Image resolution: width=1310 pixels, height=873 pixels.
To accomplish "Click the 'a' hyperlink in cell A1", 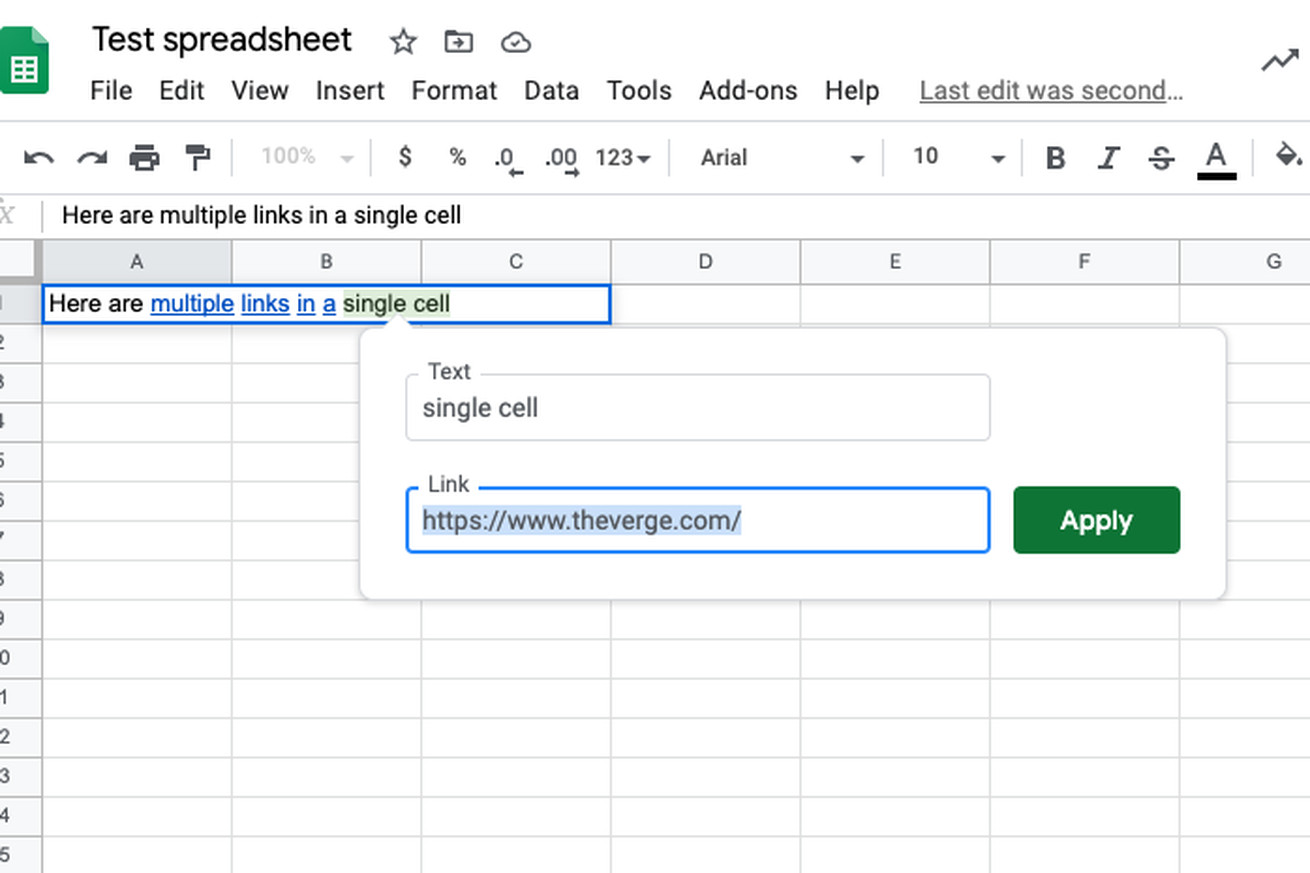I will point(329,304).
